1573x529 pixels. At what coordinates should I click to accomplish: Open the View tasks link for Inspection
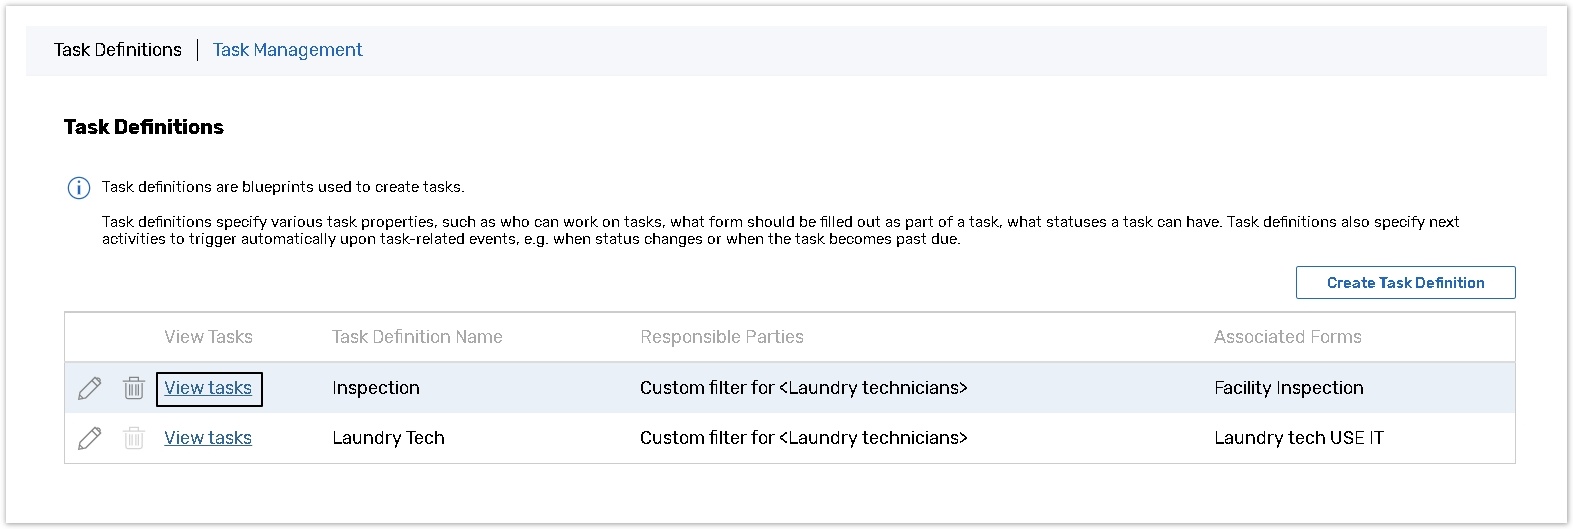click(208, 388)
